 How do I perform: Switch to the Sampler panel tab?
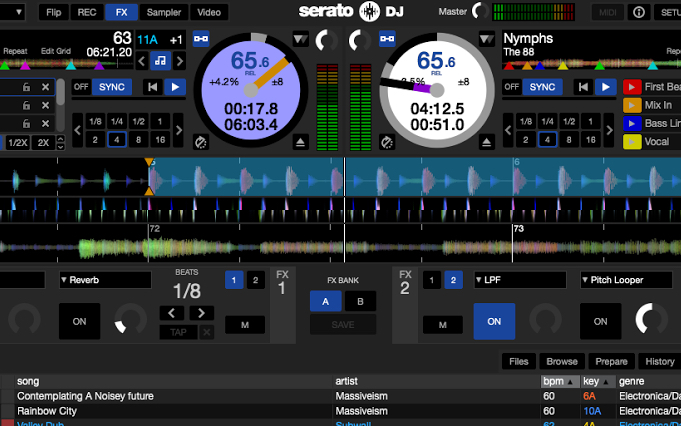pyautogui.click(x=163, y=12)
